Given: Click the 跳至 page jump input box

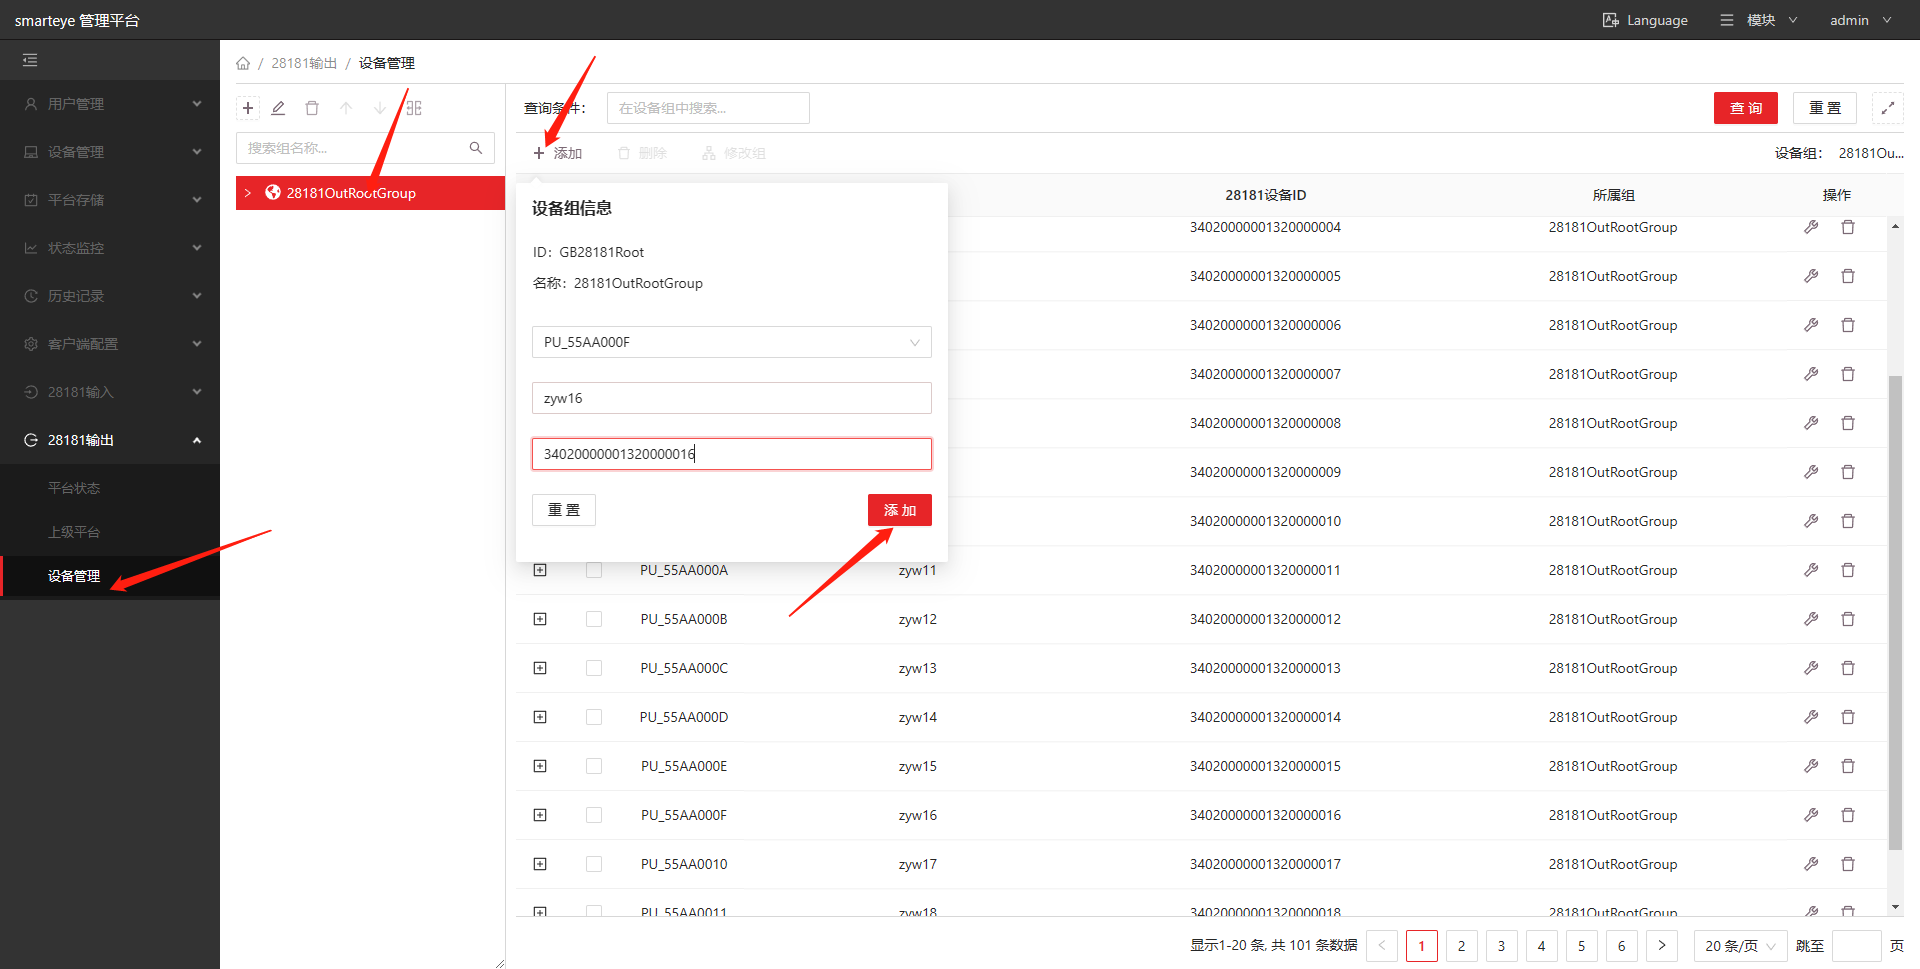Looking at the screenshot, I should pos(1857,946).
